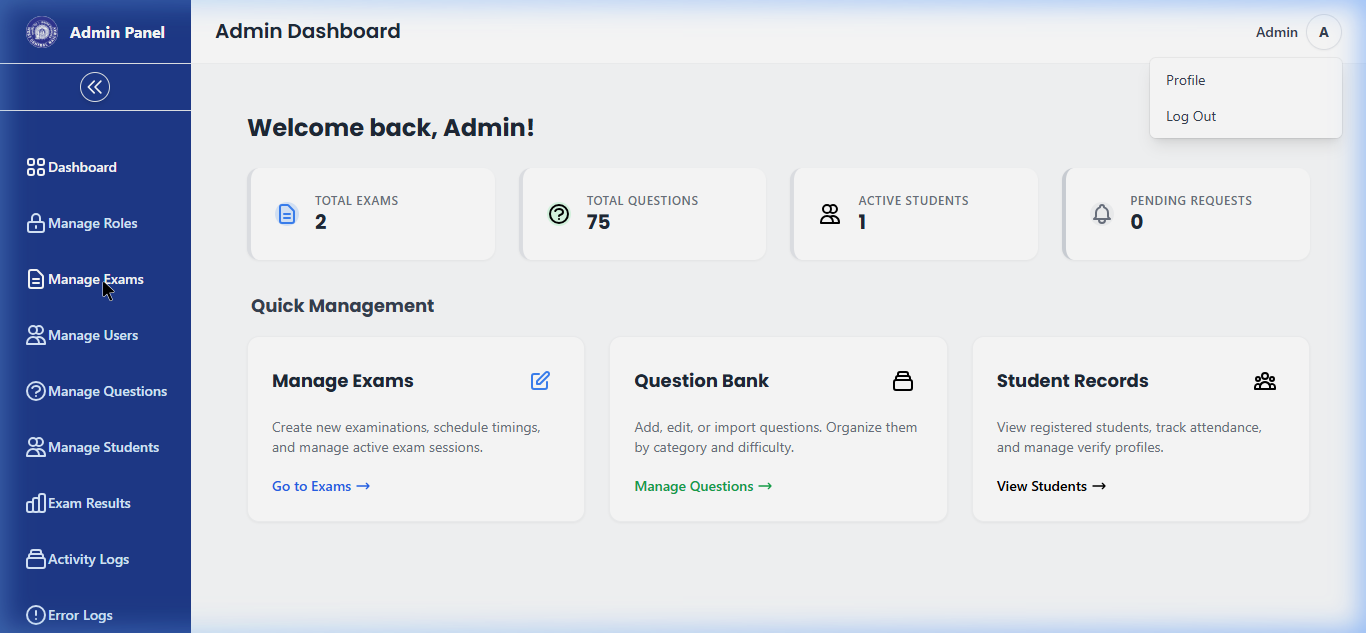Click the edit pencil icon on Manage Exams card
Image resolution: width=1366 pixels, height=633 pixels.
point(540,380)
